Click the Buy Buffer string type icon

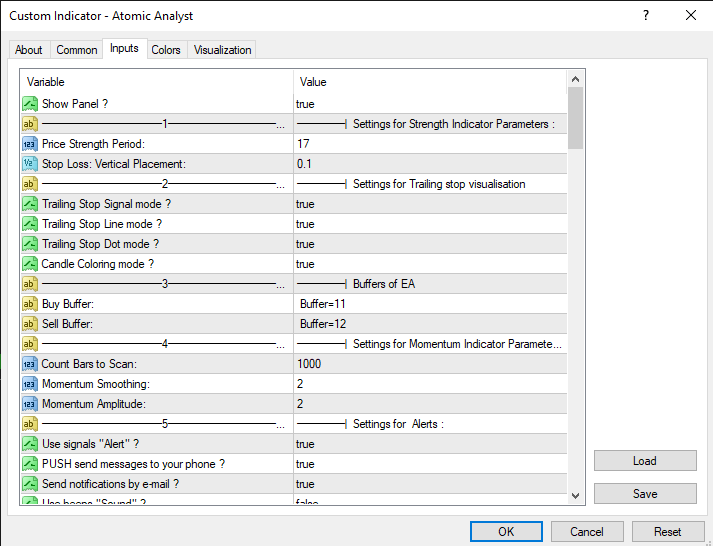pos(29,304)
